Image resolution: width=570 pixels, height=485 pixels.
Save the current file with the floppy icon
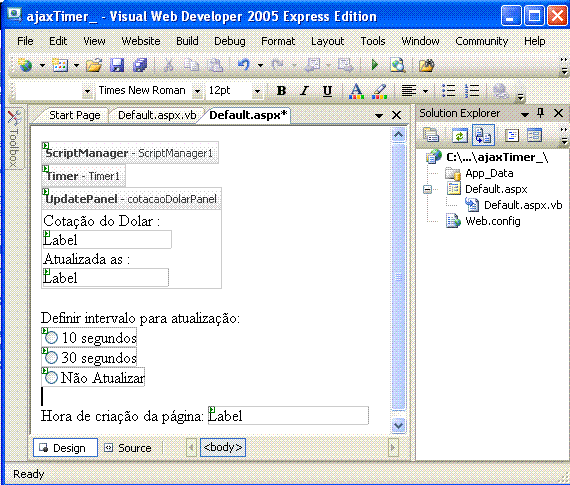117,66
